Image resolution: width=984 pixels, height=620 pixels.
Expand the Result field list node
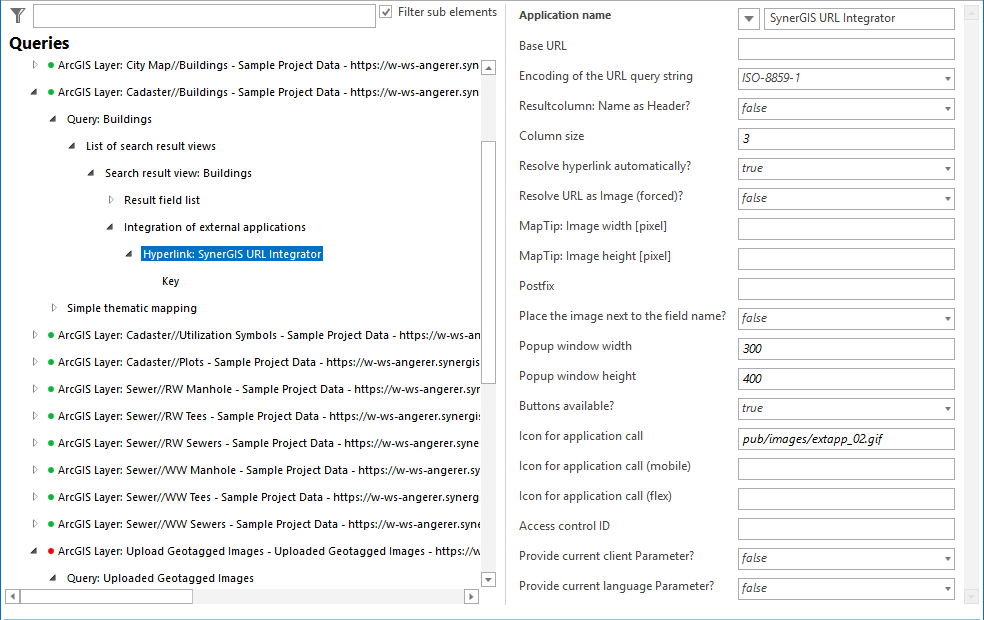(110, 199)
